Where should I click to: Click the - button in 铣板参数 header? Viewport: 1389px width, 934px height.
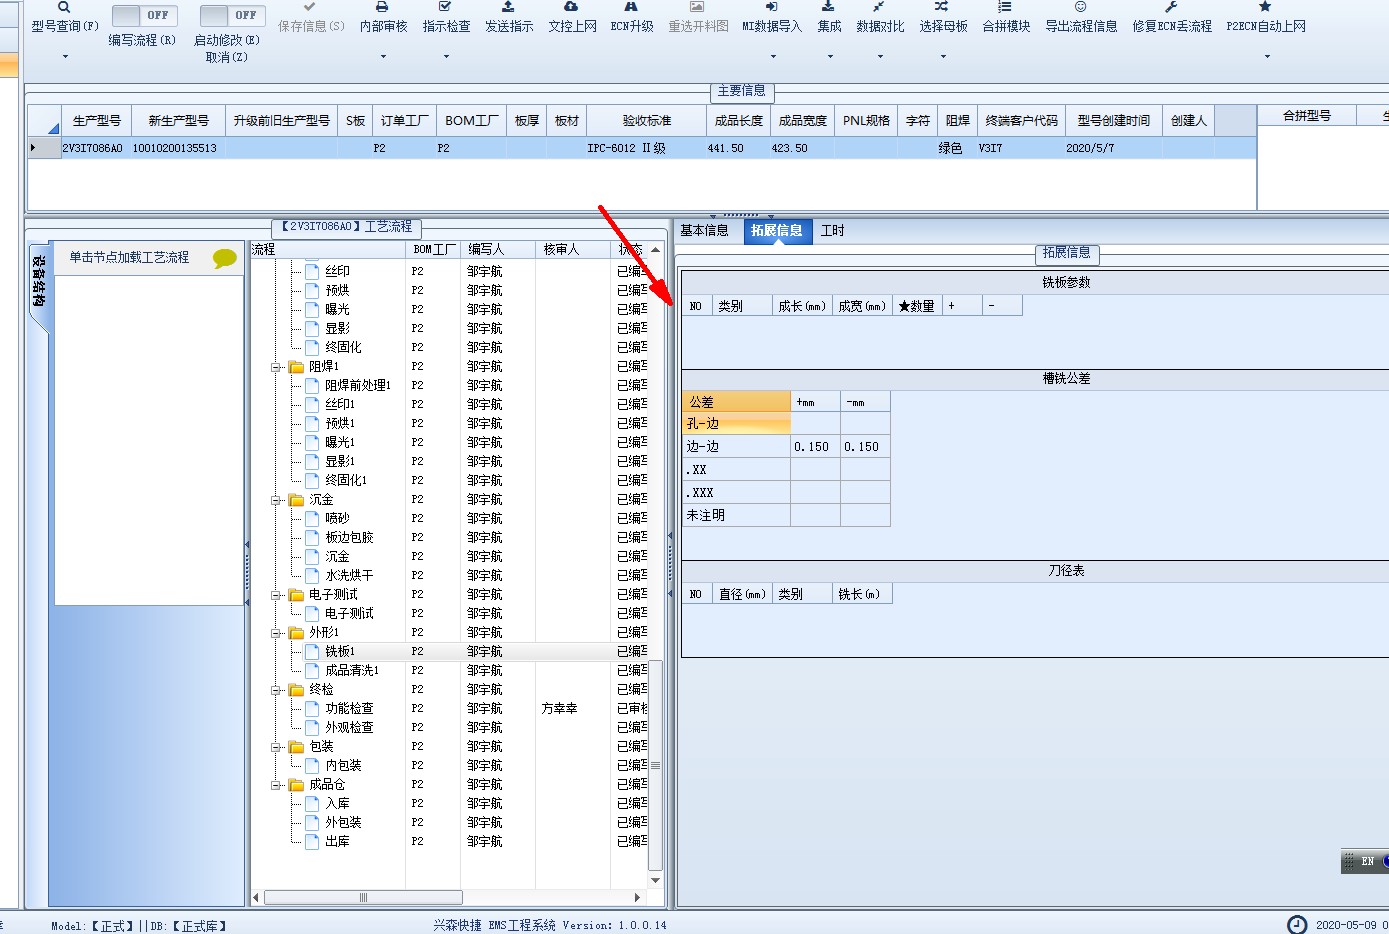click(1002, 306)
